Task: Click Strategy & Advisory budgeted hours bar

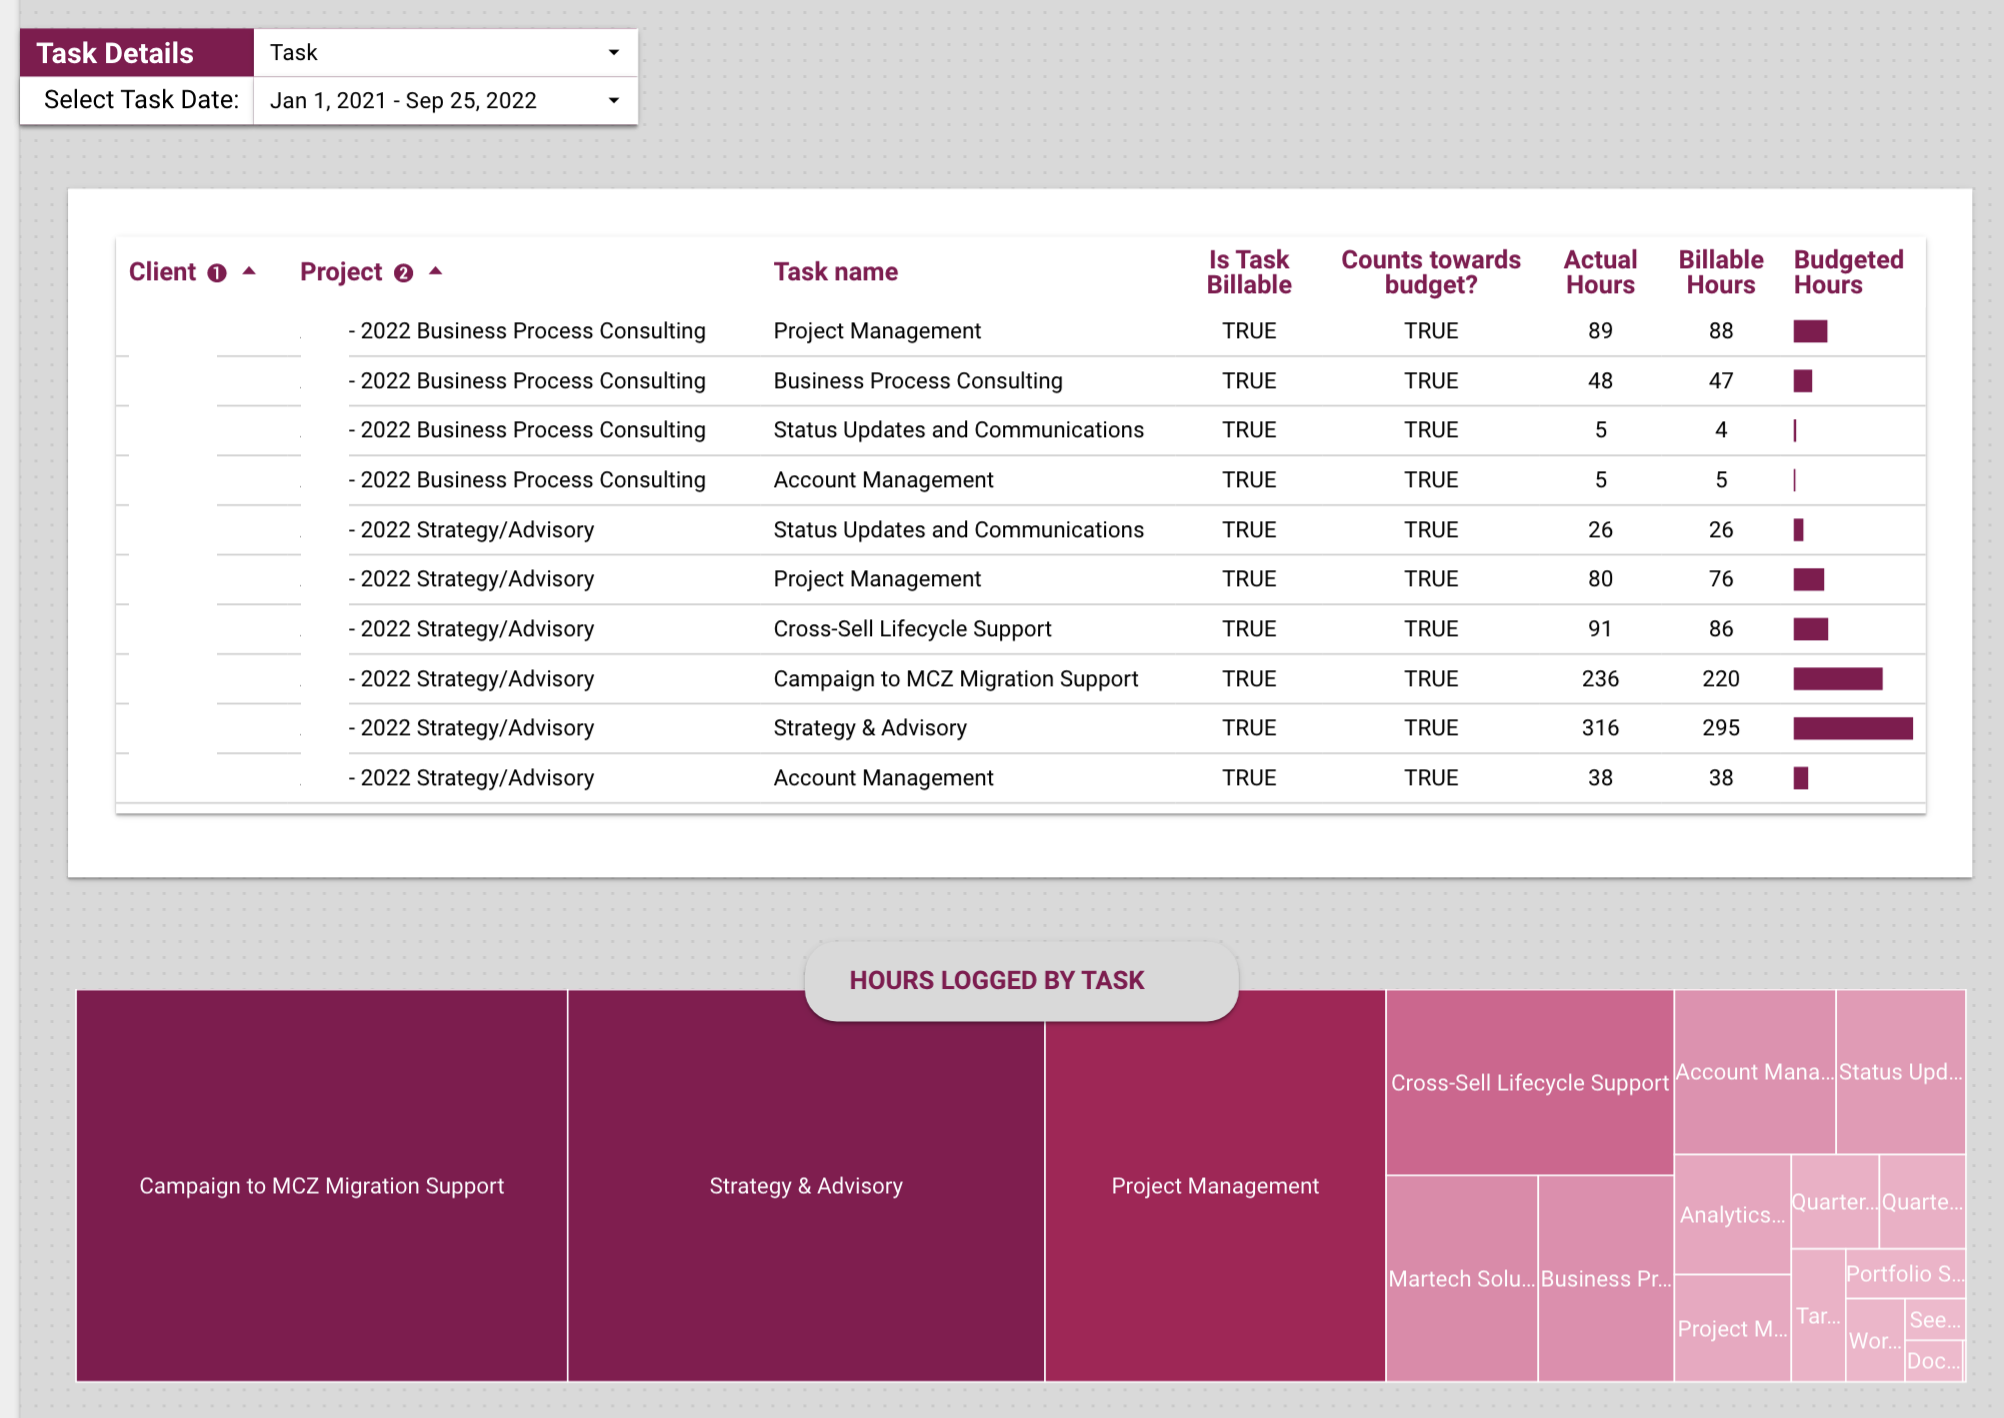Action: [1852, 728]
